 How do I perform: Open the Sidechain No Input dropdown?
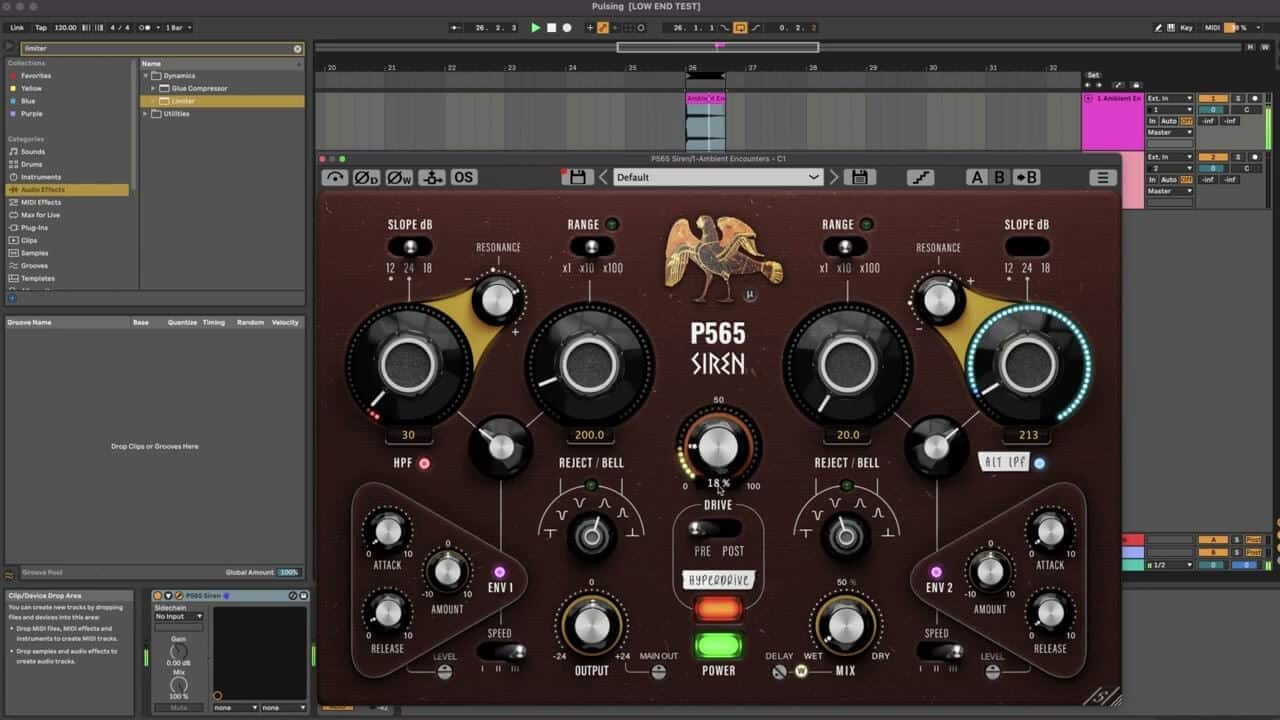click(x=179, y=617)
